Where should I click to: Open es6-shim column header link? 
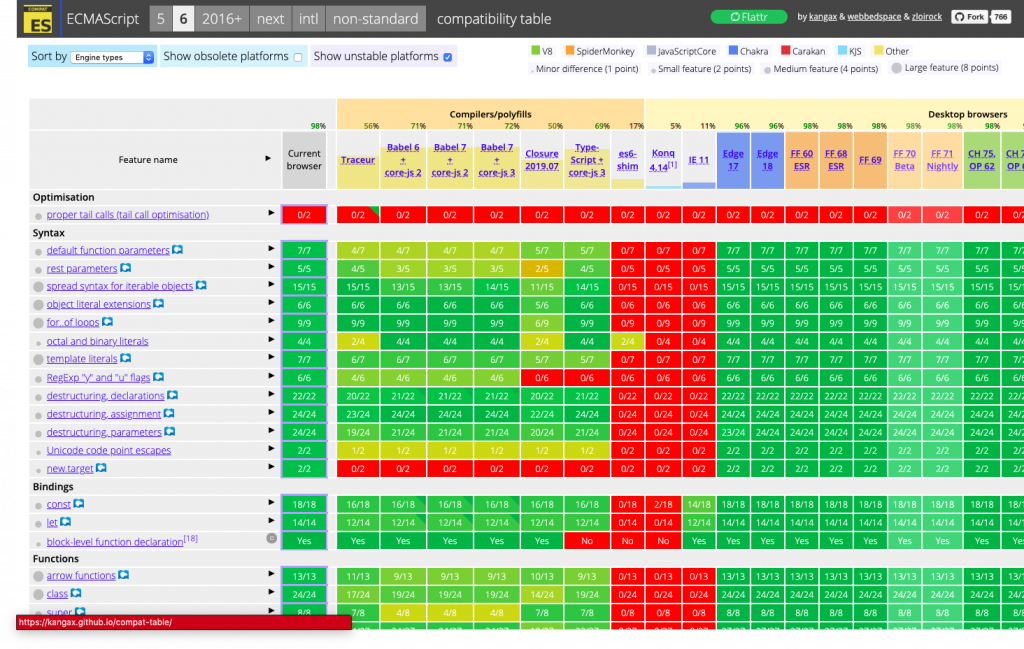(628, 160)
